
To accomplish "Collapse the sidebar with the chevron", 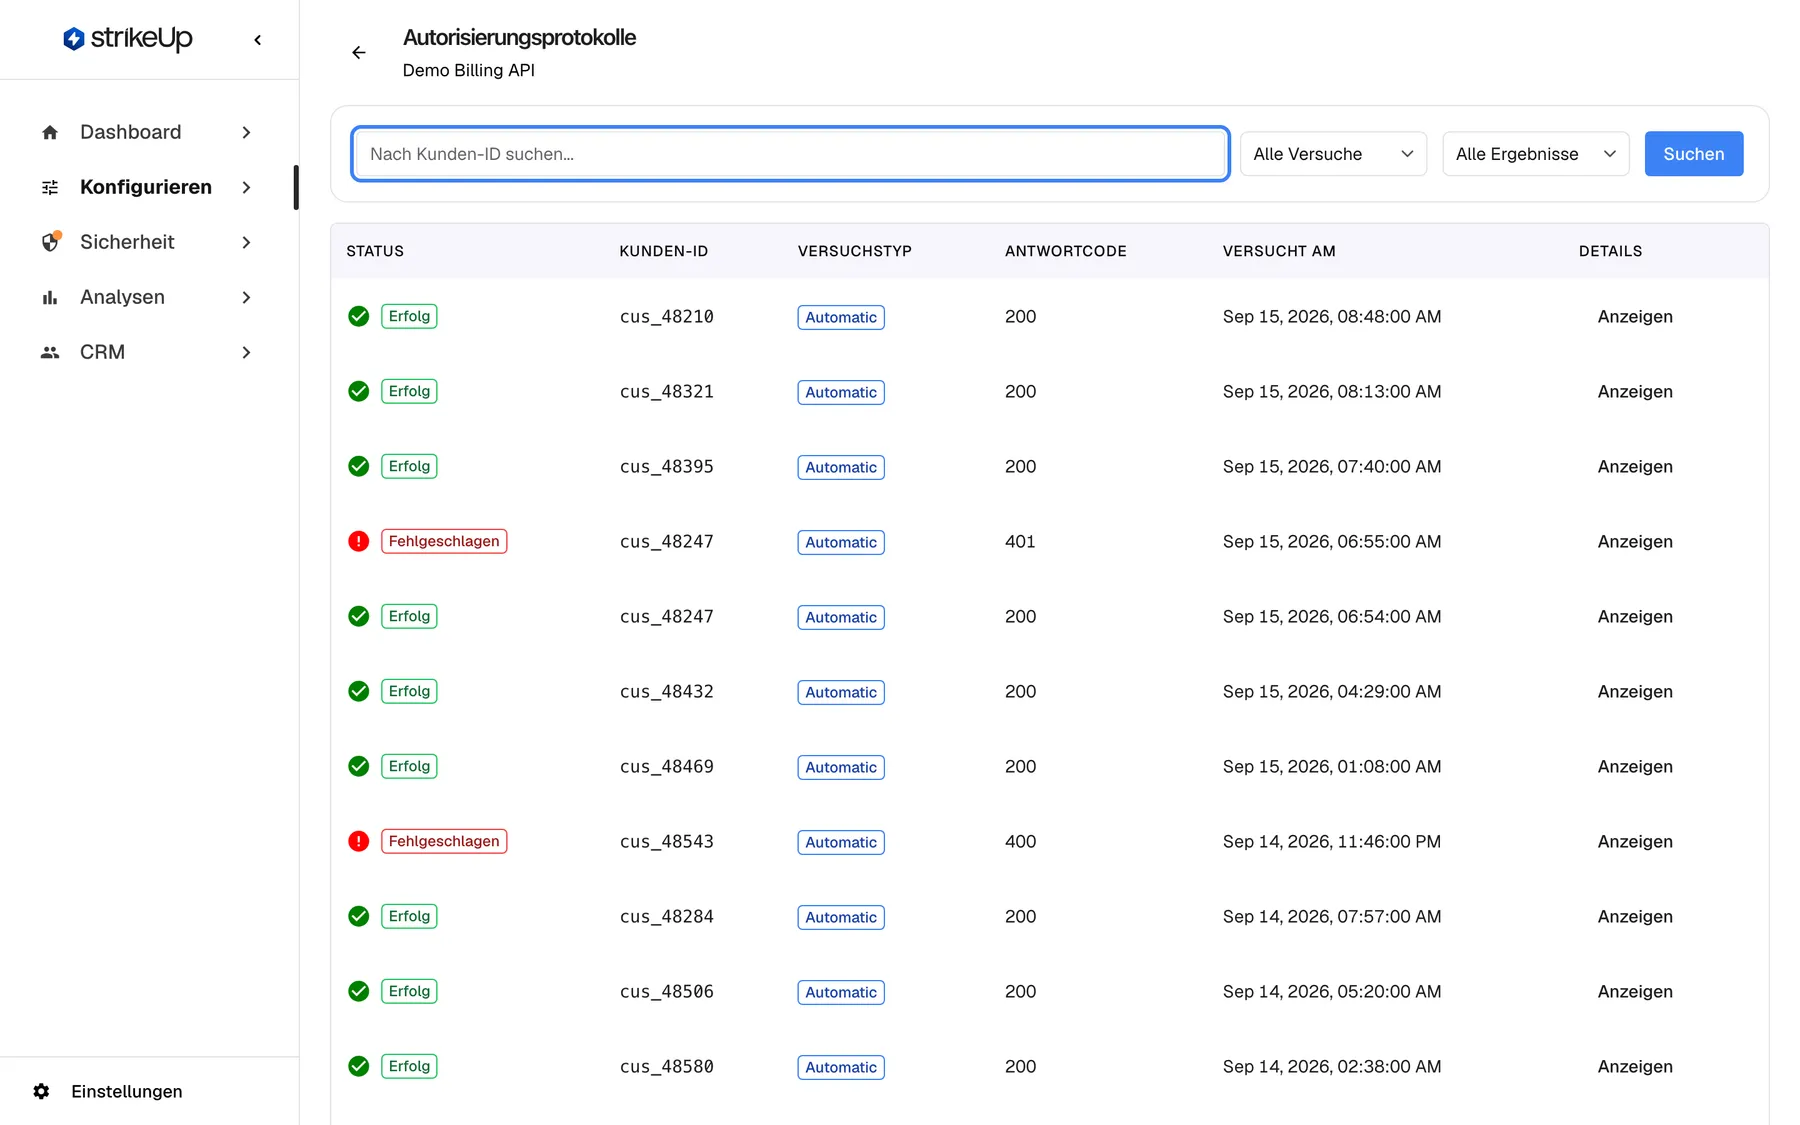I will (x=258, y=40).
